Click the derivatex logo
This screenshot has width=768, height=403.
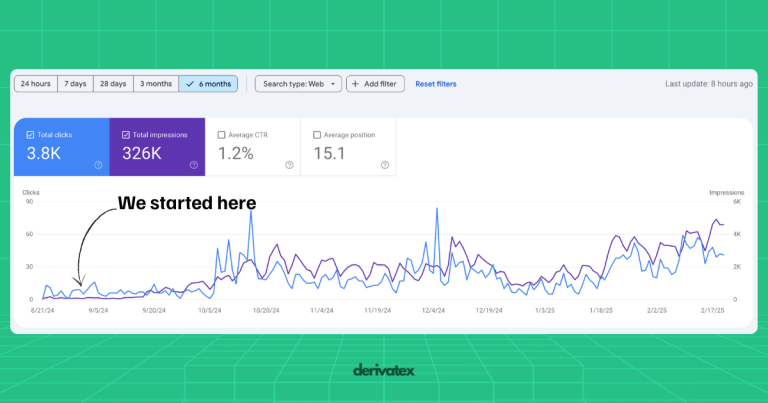point(384,370)
